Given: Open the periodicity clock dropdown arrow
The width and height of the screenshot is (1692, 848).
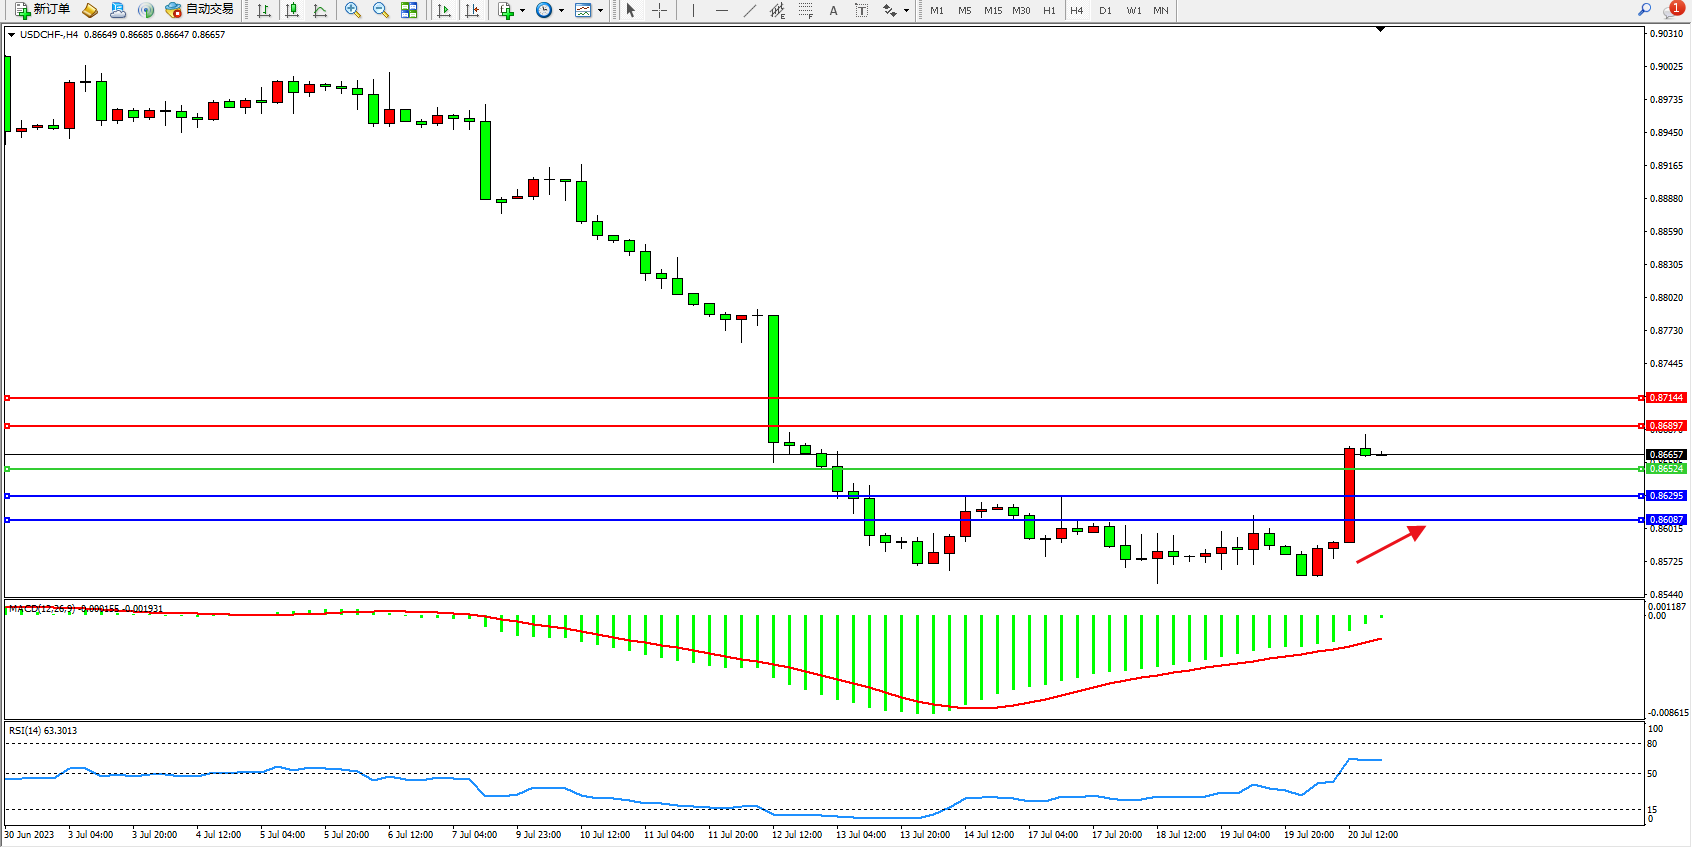Looking at the screenshot, I should (561, 10).
